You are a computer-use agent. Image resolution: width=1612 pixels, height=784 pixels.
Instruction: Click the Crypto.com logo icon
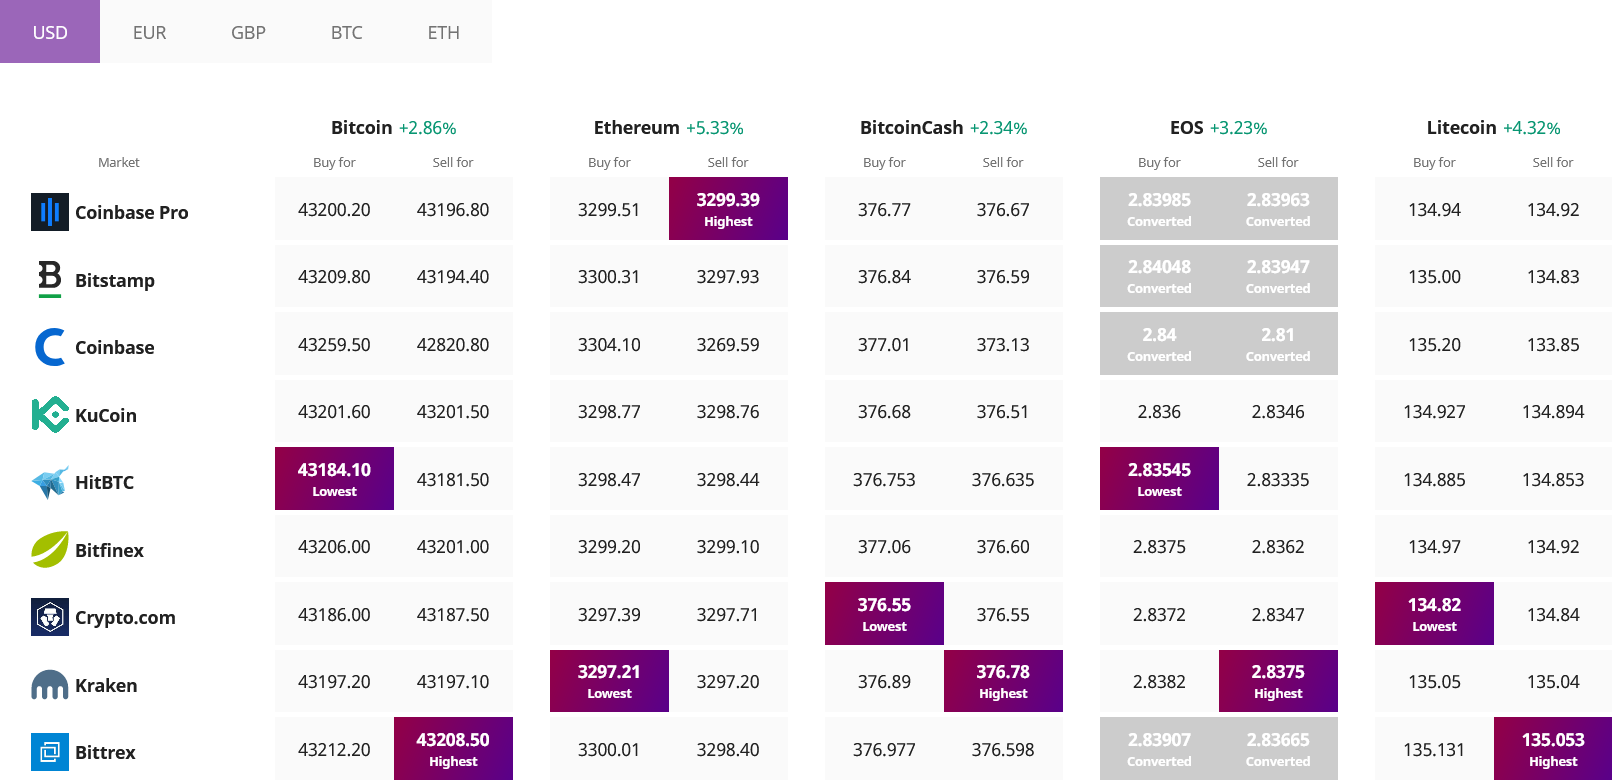click(50, 617)
